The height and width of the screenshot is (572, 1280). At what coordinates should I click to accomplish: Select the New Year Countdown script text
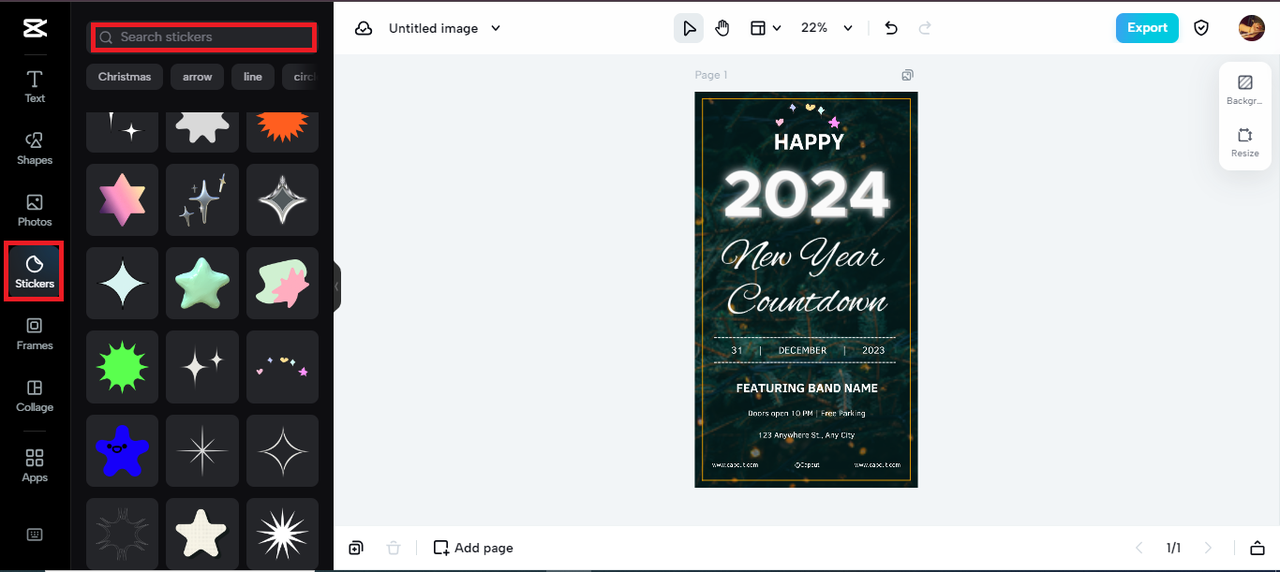806,278
